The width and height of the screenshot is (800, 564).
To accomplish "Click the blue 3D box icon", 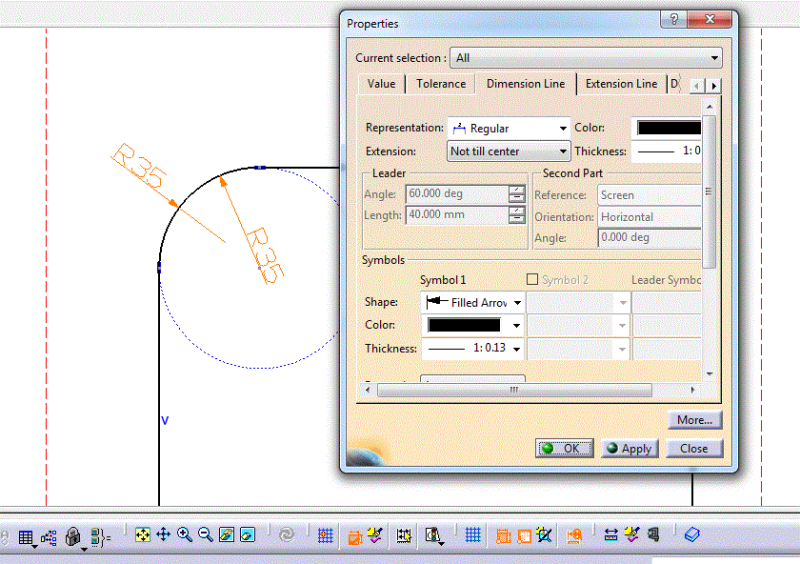I will click(x=692, y=535).
